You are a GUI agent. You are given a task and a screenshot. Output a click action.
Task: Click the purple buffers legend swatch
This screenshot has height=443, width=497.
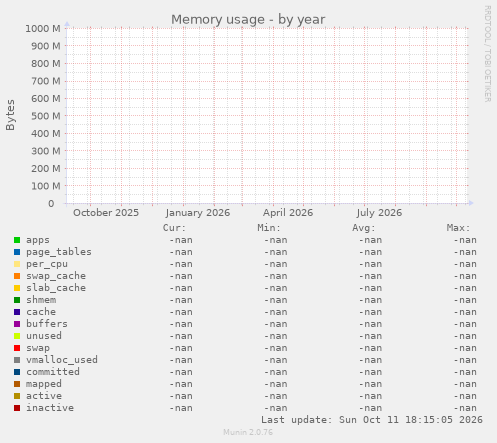17,324
